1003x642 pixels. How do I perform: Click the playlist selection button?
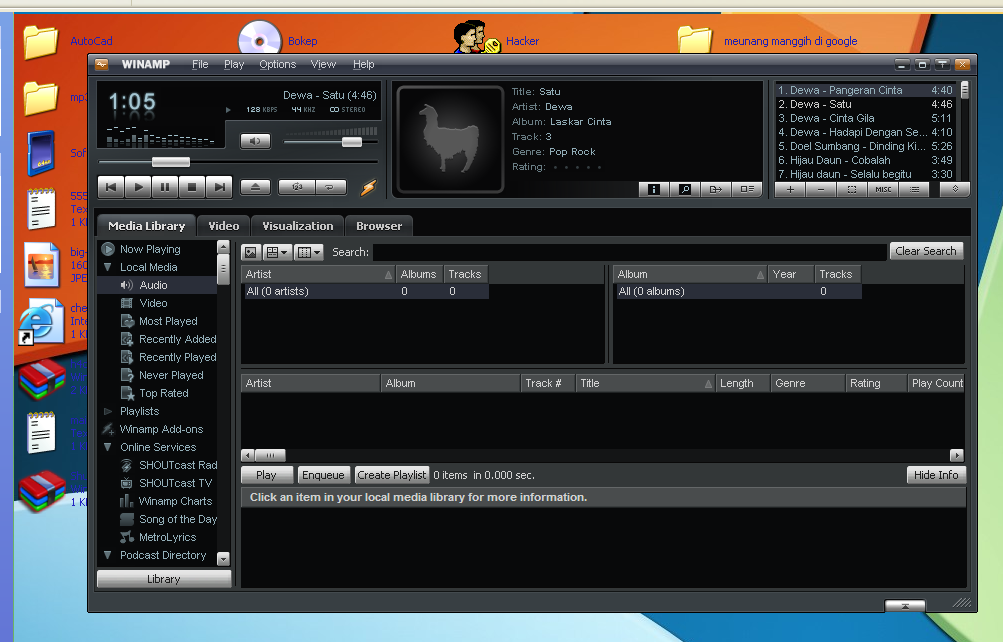pos(852,189)
